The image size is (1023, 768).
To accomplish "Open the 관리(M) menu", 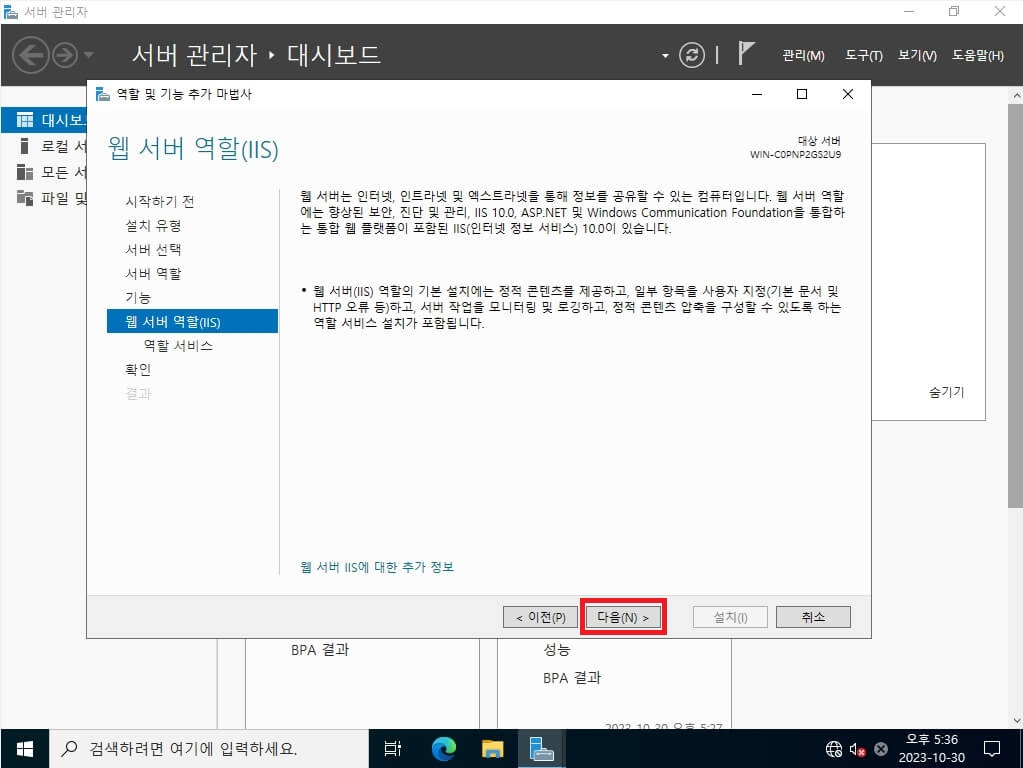I will pos(803,55).
